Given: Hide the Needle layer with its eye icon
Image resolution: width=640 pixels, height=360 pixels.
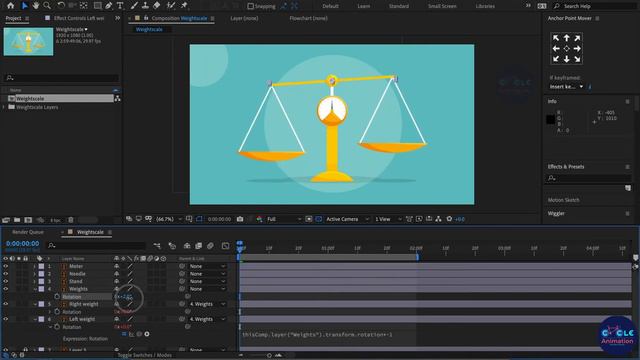Looking at the screenshot, I should coord(6,274).
